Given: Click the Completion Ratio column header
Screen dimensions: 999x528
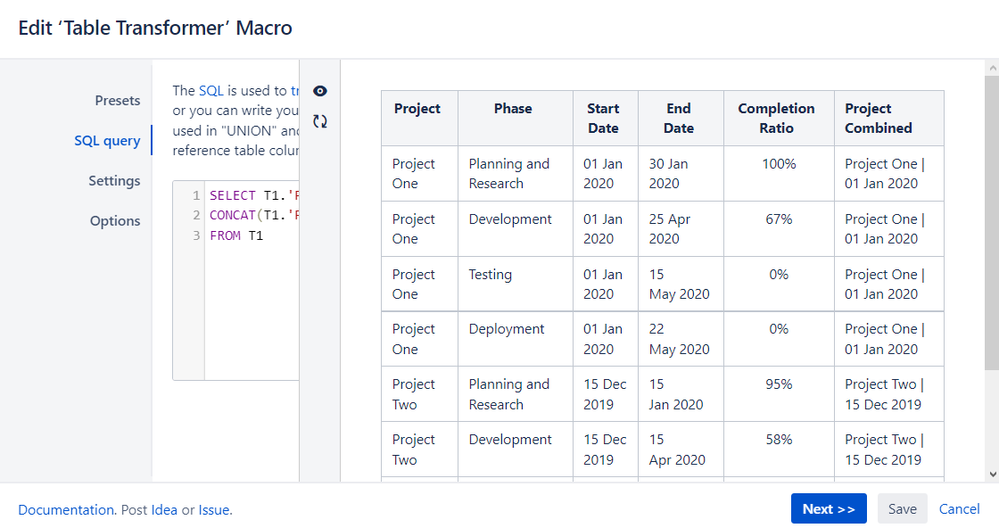Looking at the screenshot, I should pyautogui.click(x=776, y=118).
